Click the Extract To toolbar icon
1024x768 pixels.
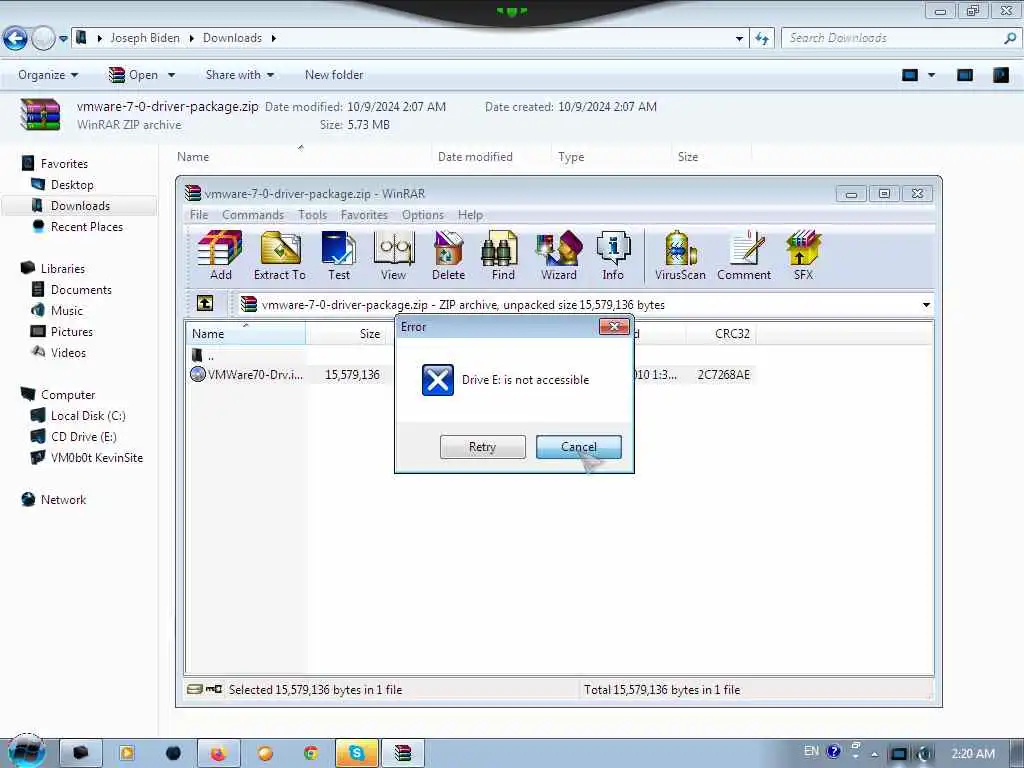280,255
